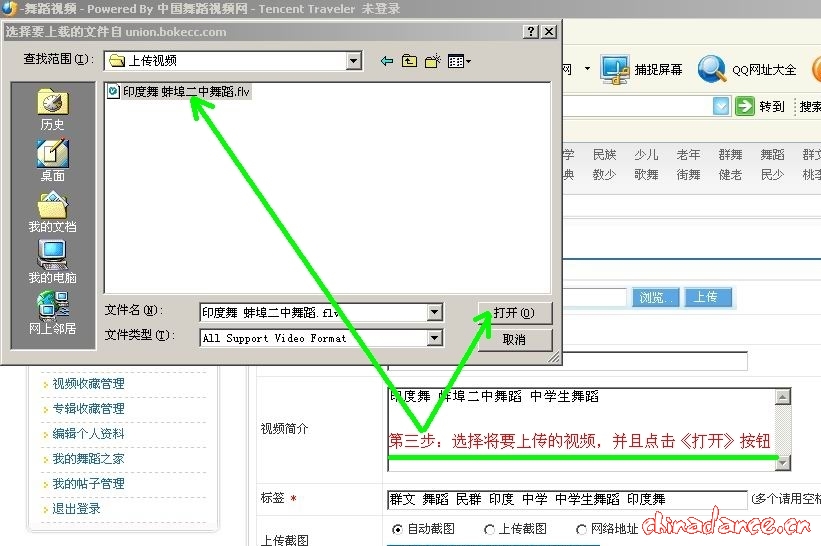Viewport: 821px width, 546px height.
Task: Open 视频收藏管理 in the sidebar
Action: 88,384
